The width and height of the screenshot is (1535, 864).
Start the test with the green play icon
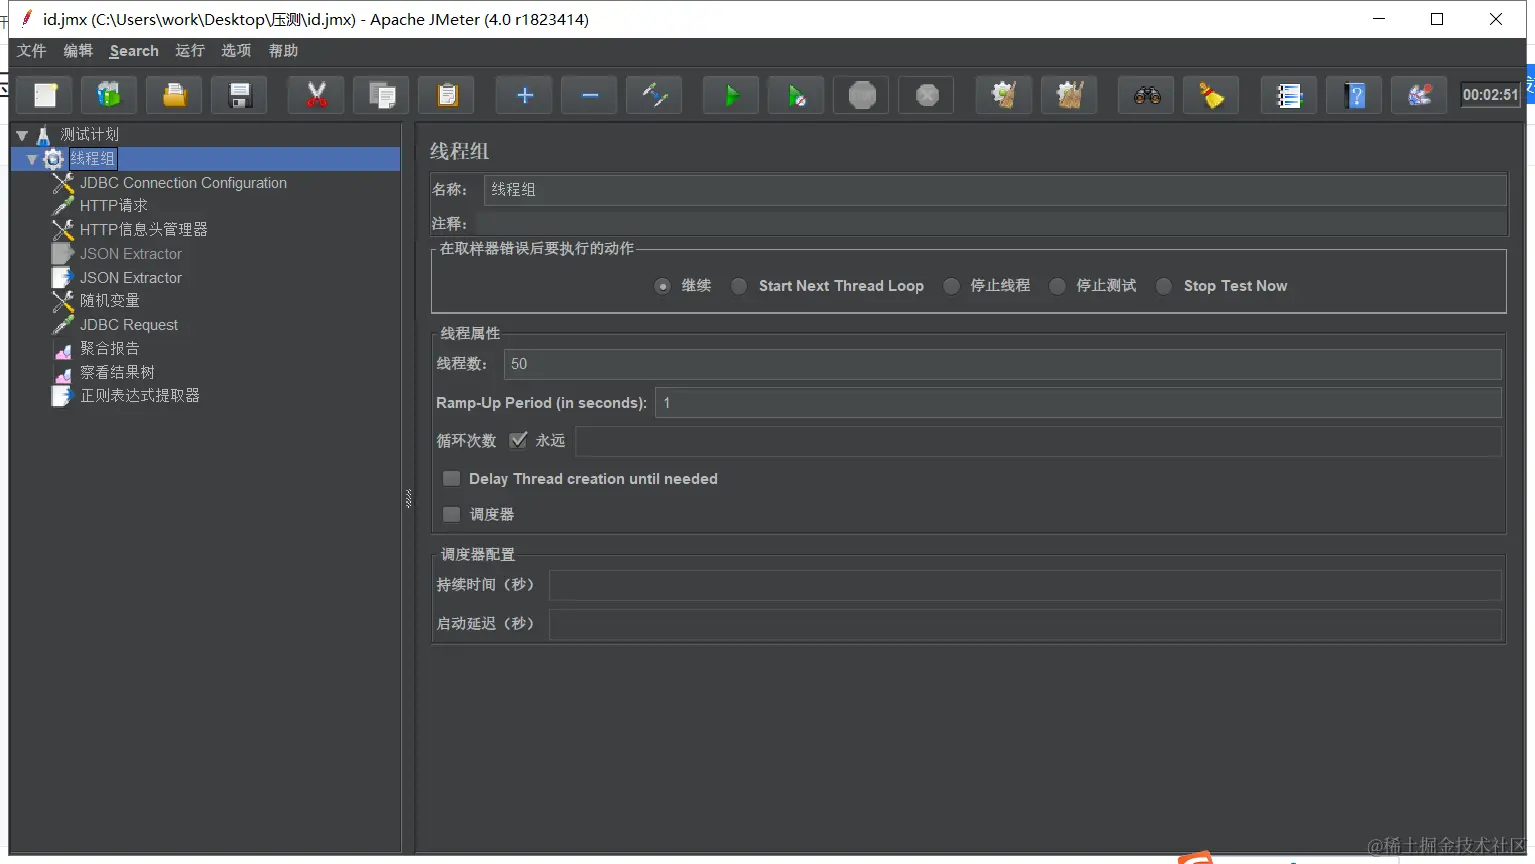[731, 95]
